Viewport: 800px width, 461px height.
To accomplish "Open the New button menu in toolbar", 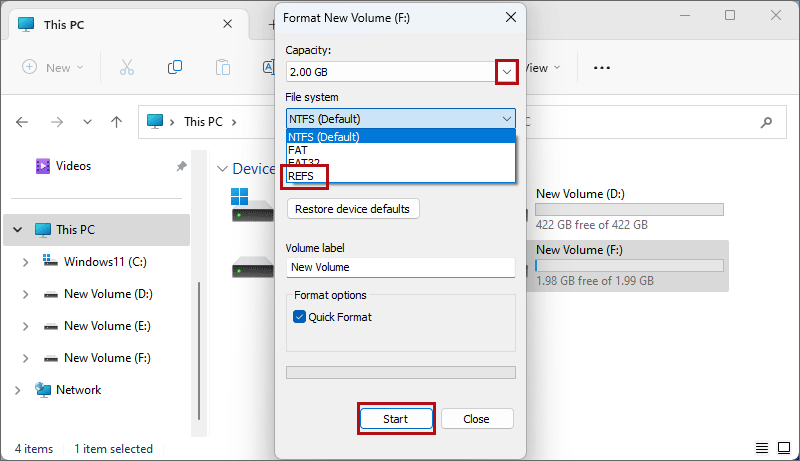I will point(53,68).
